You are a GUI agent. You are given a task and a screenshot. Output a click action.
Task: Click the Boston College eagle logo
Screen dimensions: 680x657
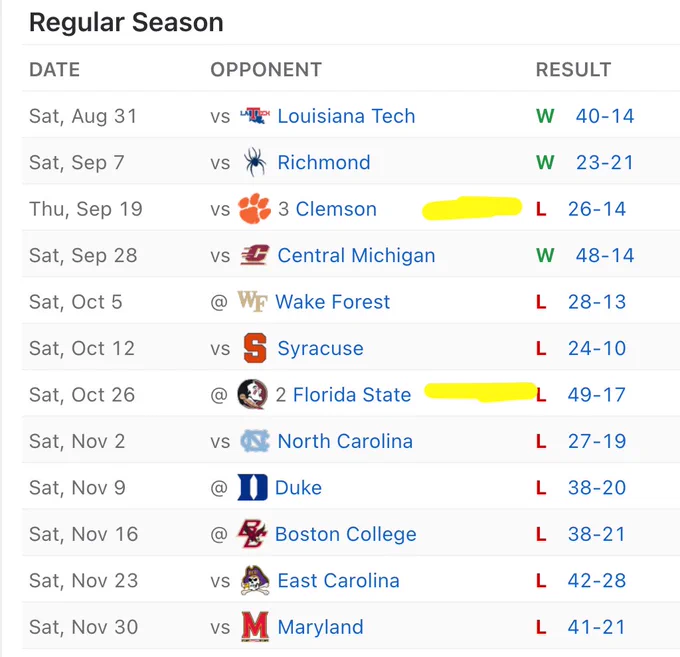pos(252,534)
